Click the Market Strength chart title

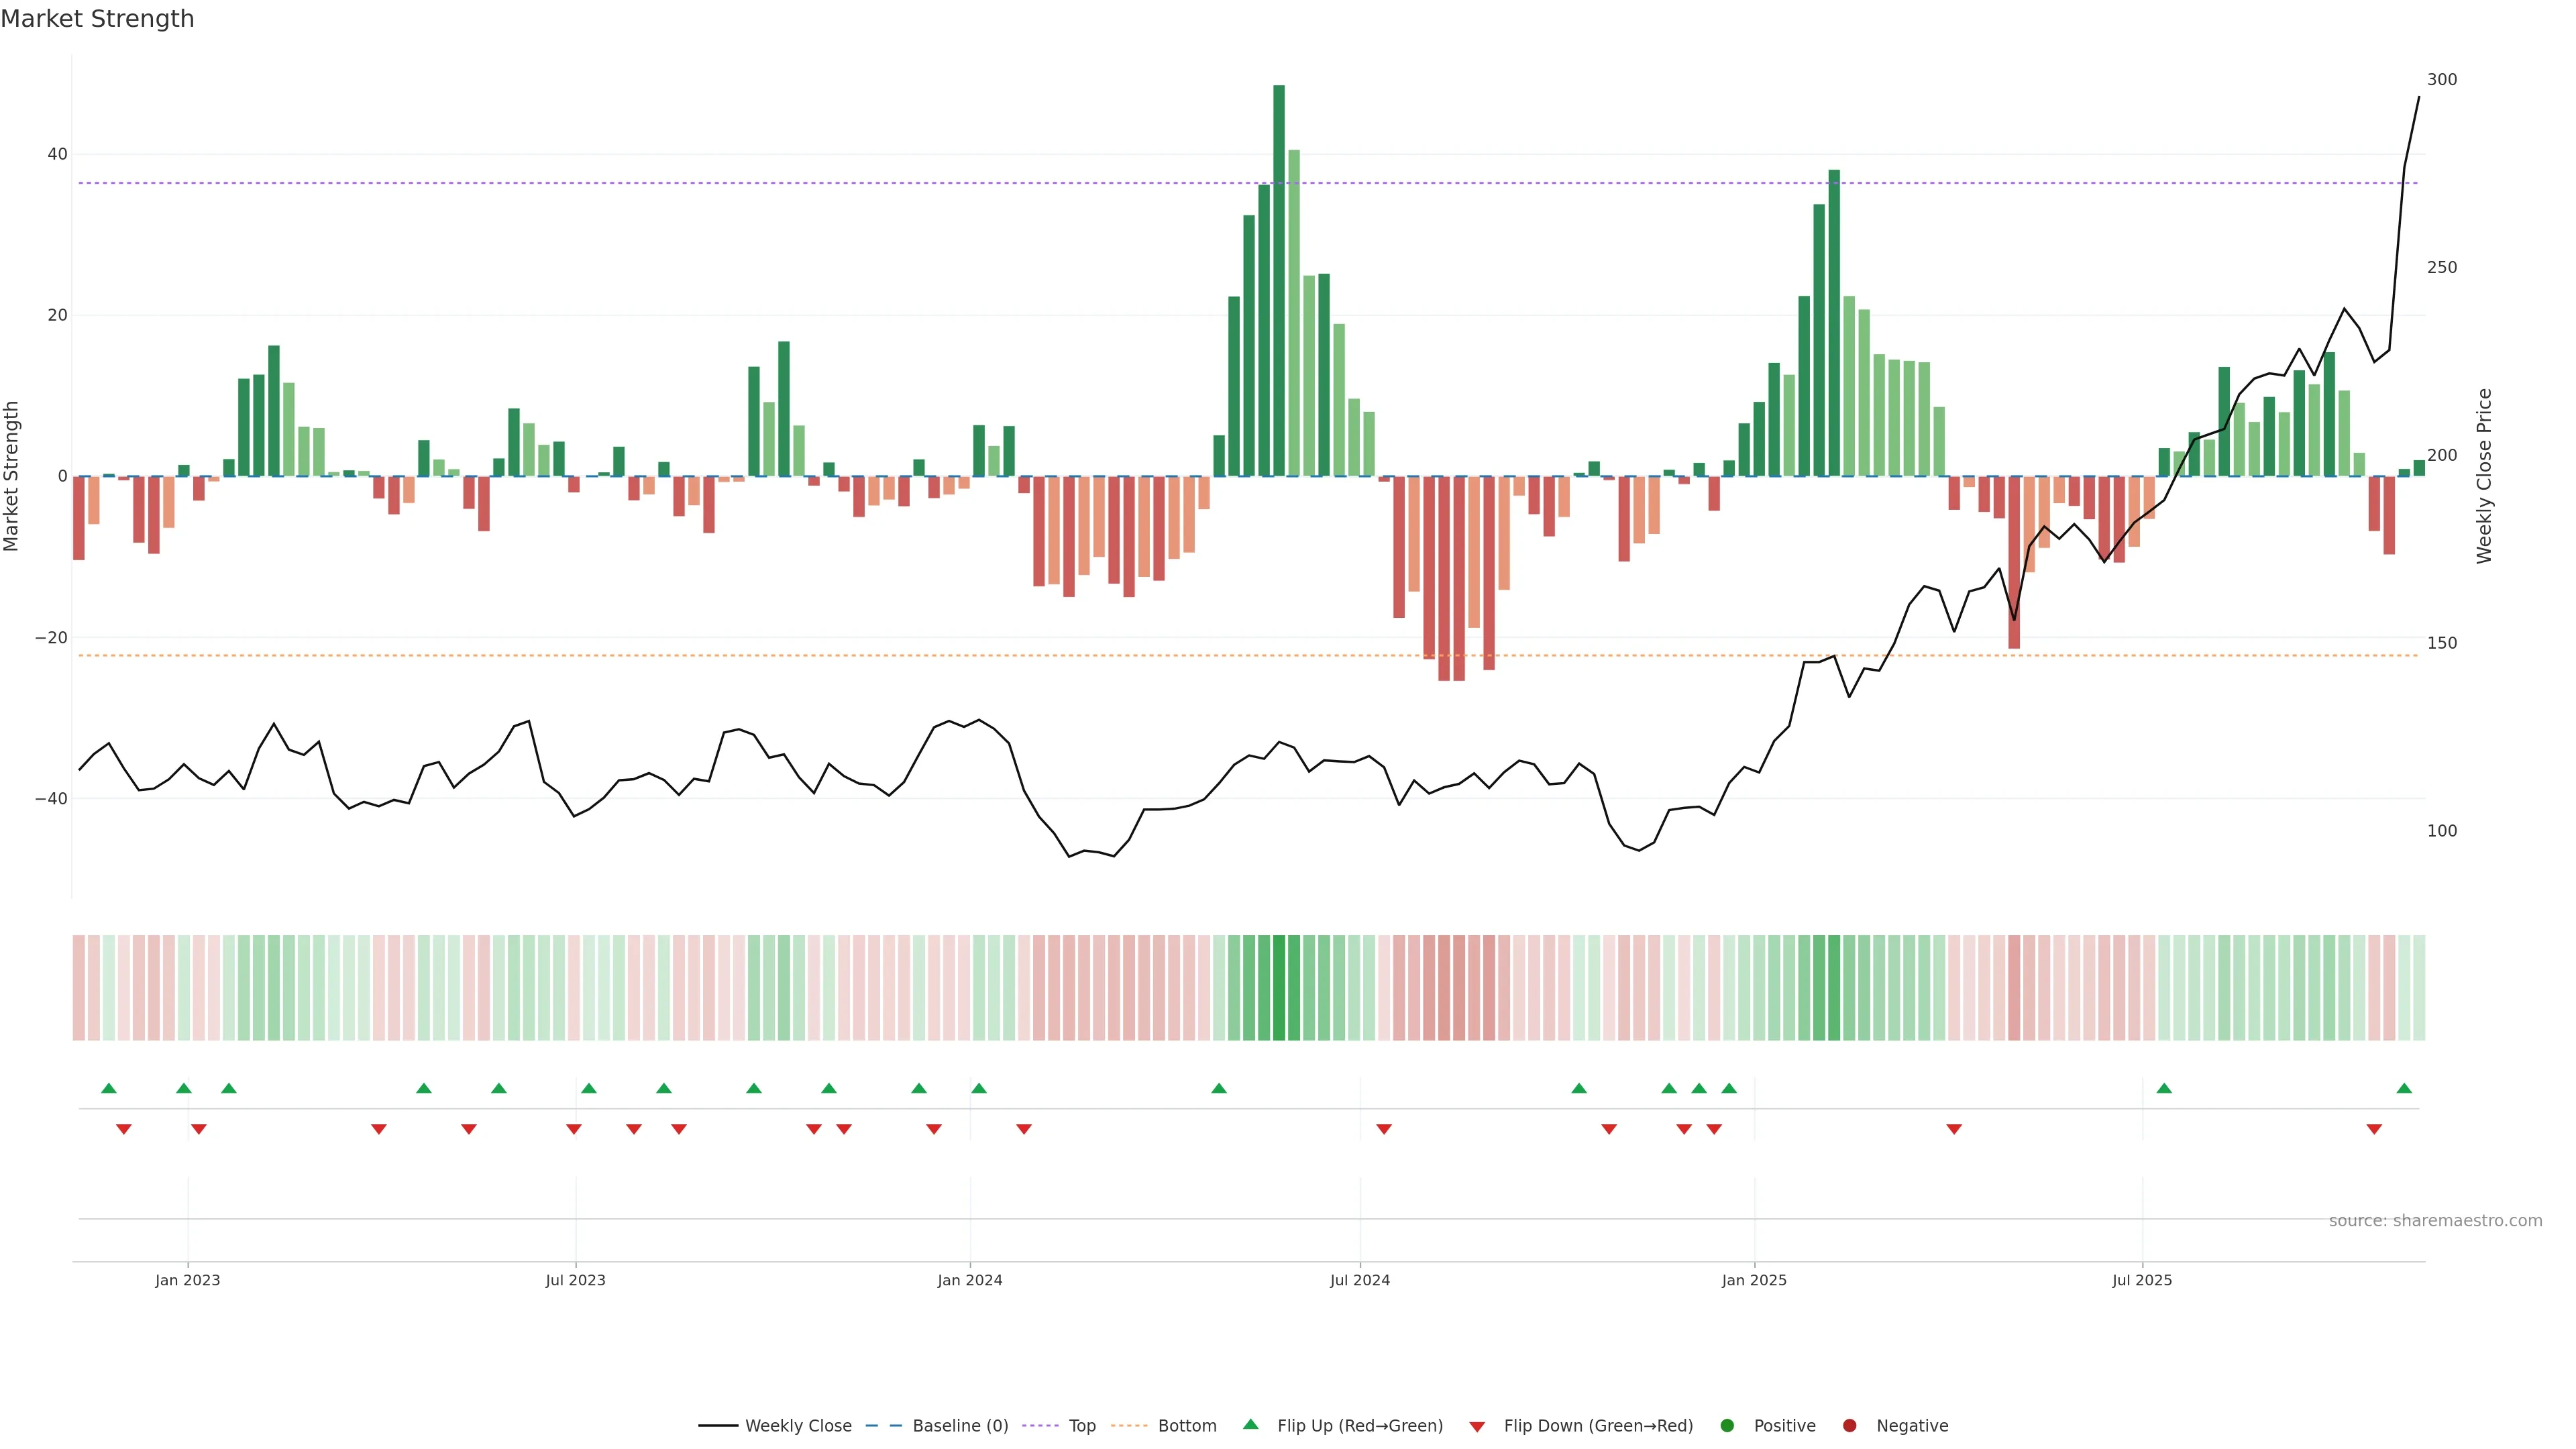[x=97, y=19]
